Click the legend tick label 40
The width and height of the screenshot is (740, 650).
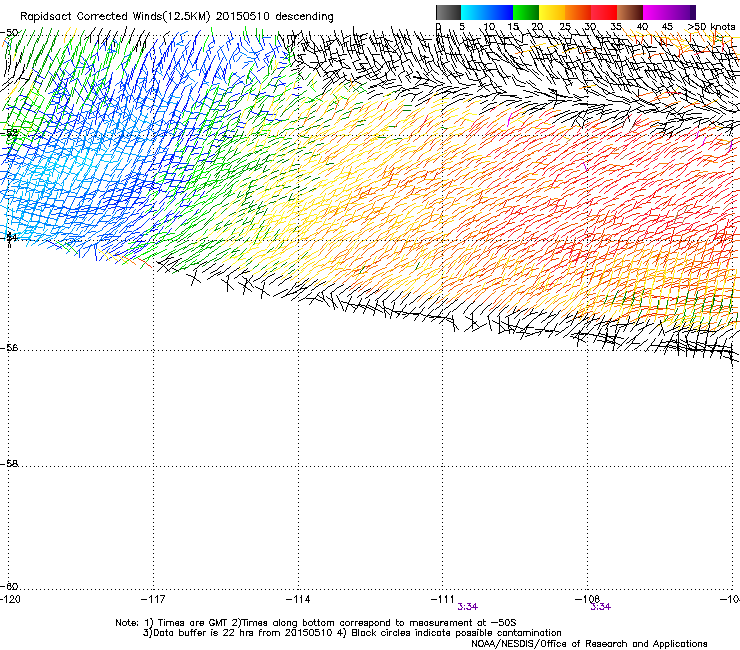tap(642, 27)
